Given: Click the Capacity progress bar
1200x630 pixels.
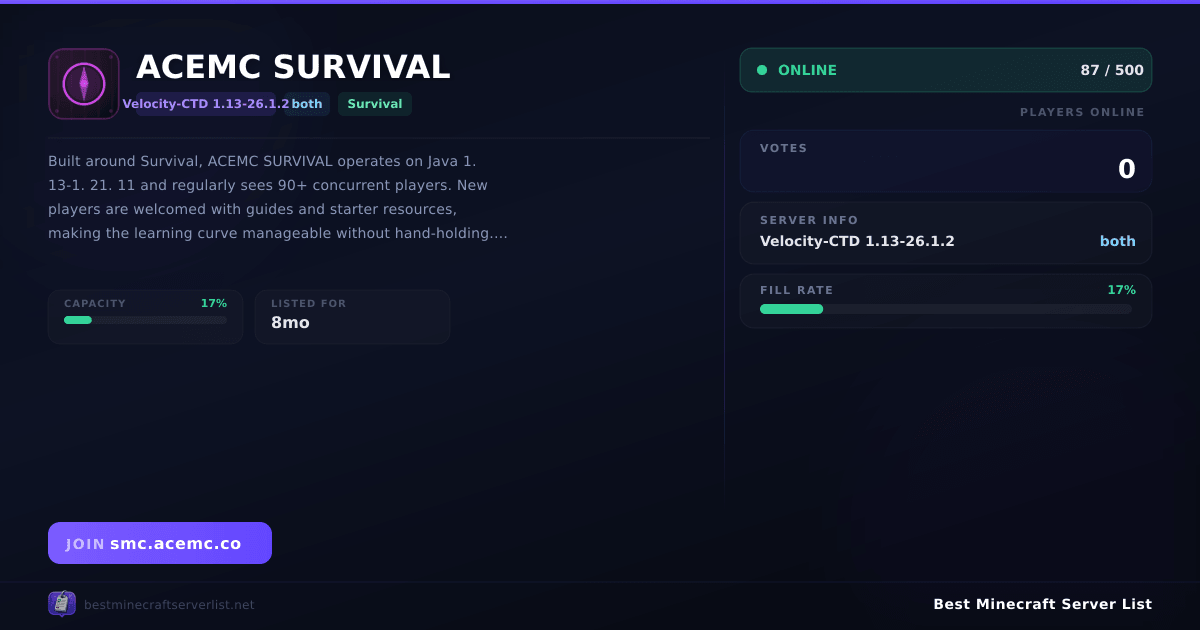Looking at the screenshot, I should pyautogui.click(x=145, y=320).
